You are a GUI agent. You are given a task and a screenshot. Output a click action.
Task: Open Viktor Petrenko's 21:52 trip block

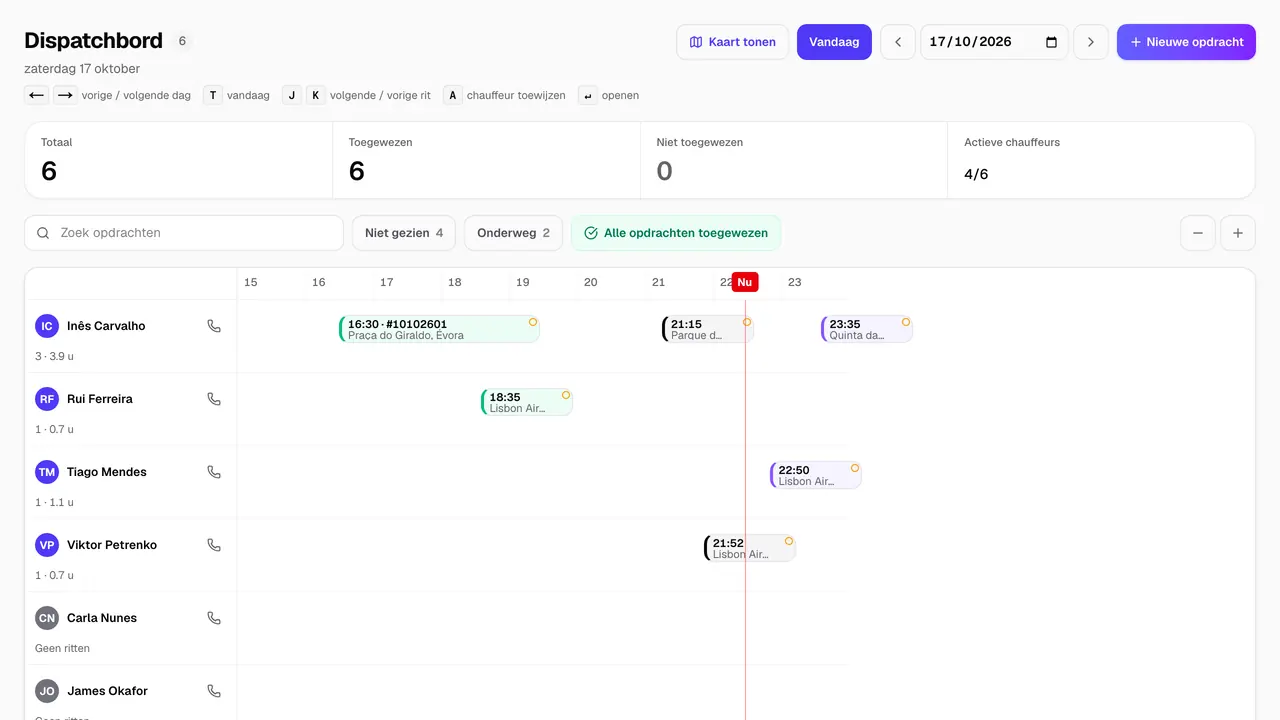[750, 548]
